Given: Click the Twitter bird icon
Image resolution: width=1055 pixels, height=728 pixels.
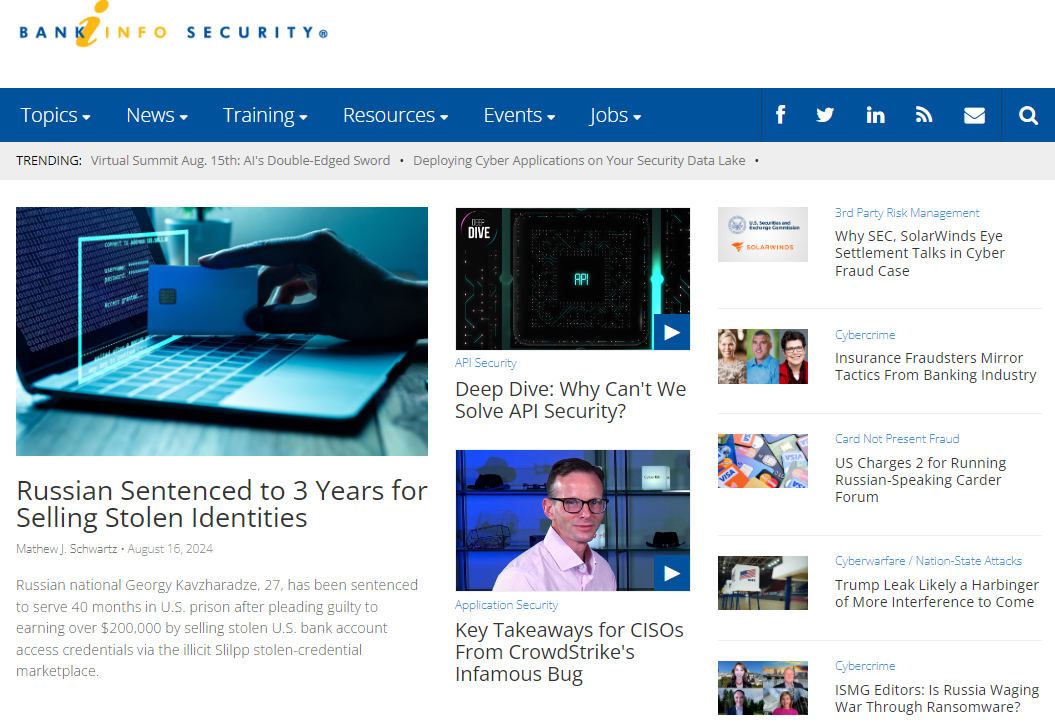Looking at the screenshot, I should (x=825, y=114).
